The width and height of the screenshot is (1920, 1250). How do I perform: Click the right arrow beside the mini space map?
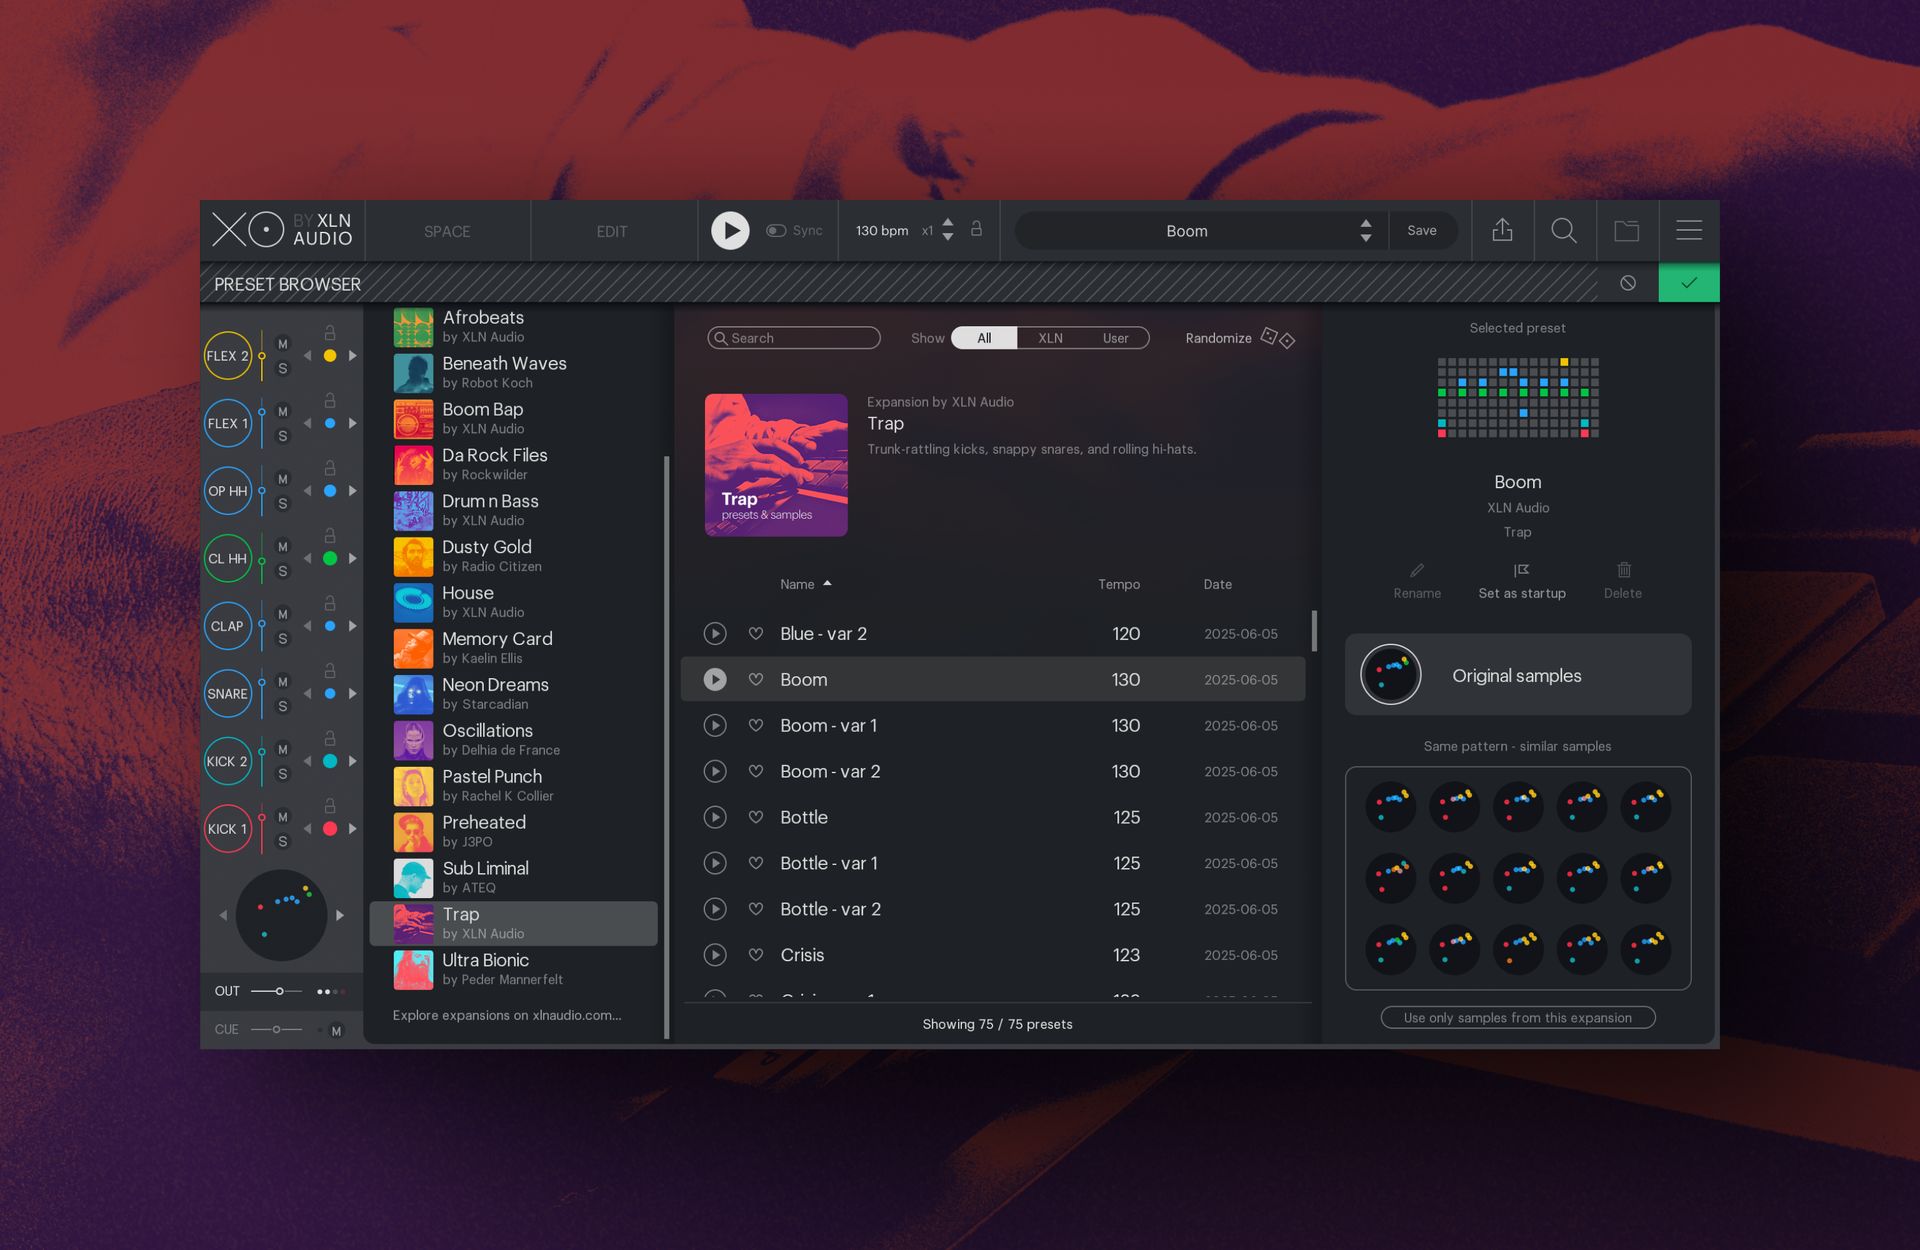340,915
